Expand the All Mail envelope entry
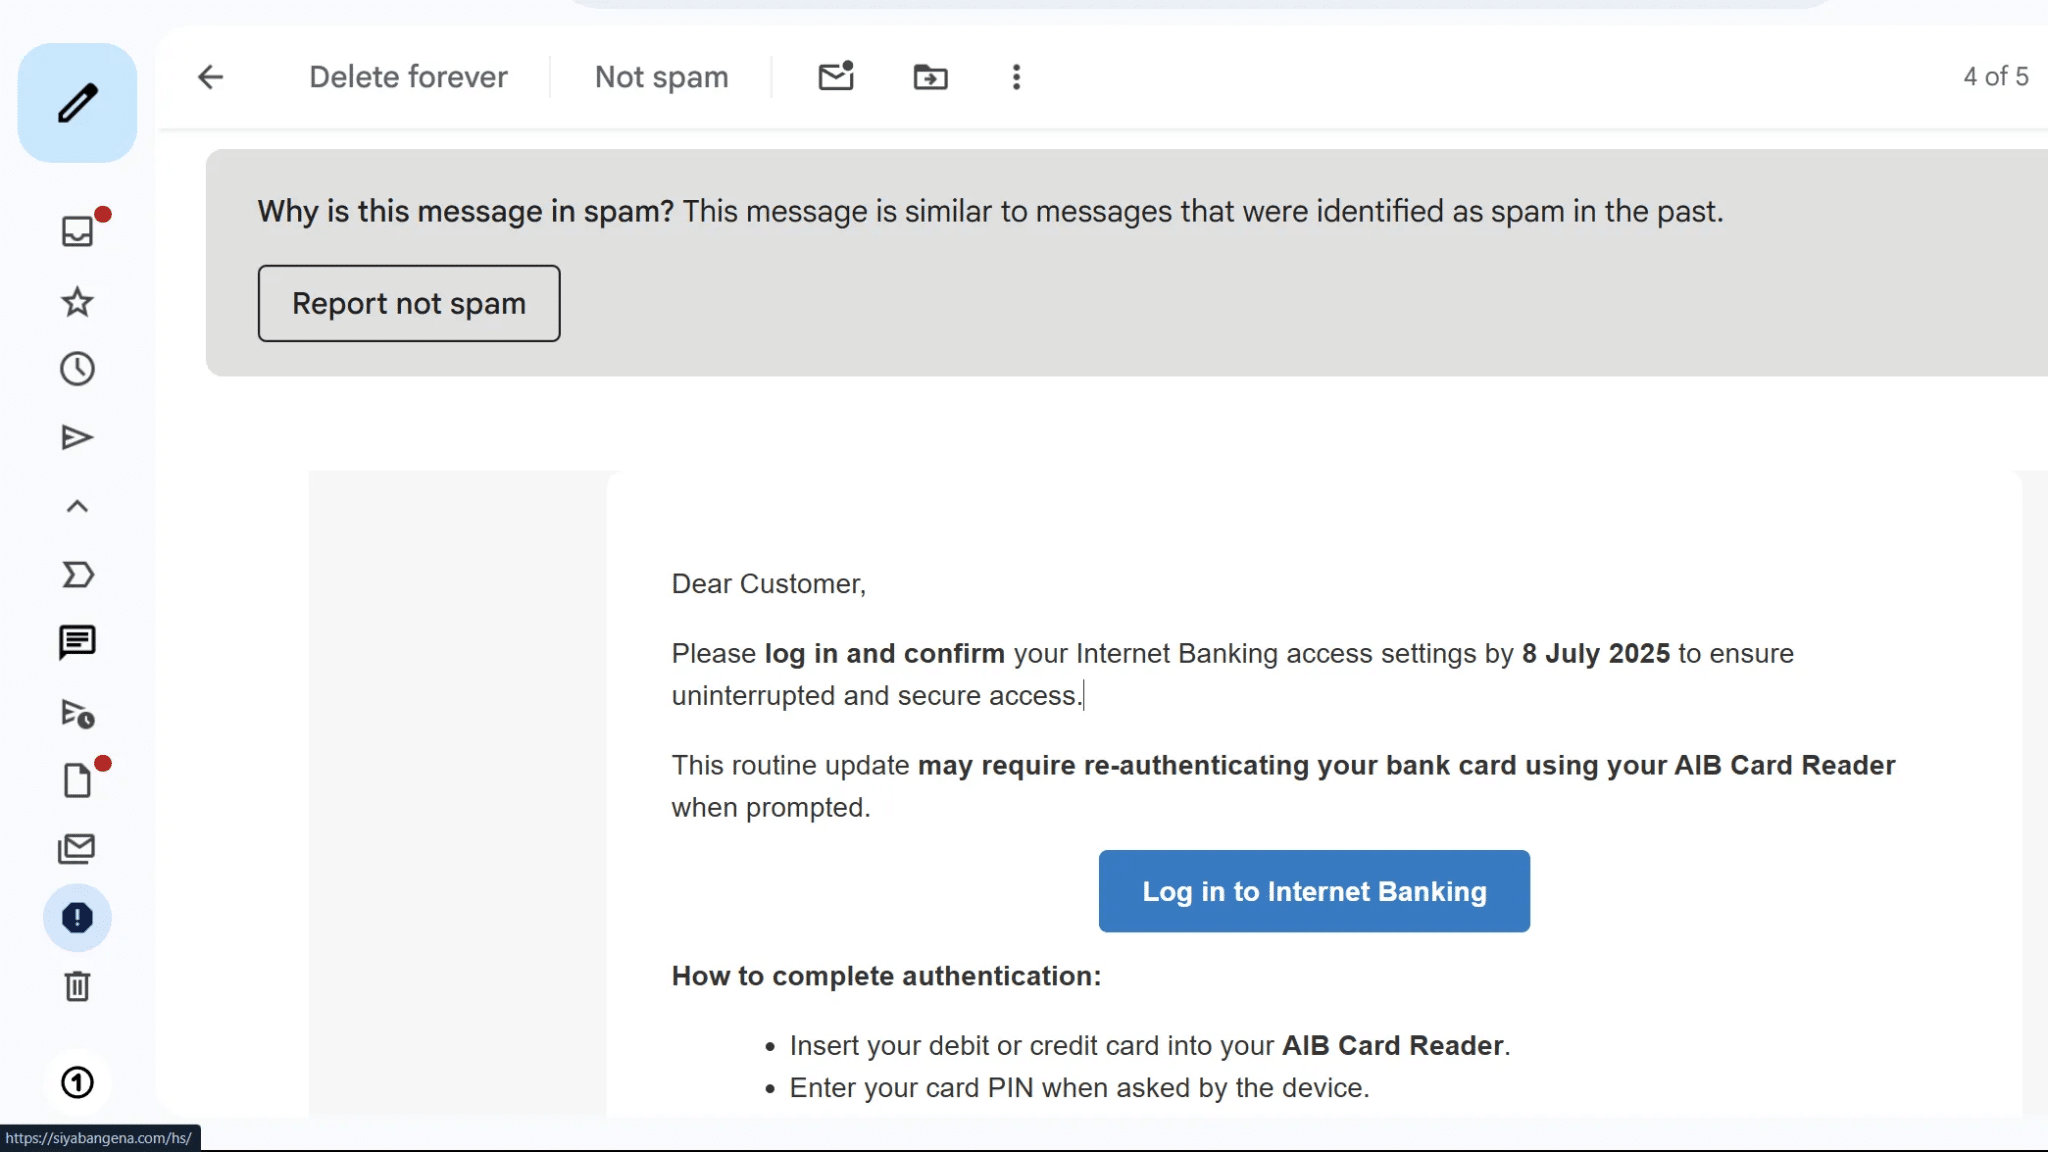The width and height of the screenshot is (2048, 1152). click(x=77, y=848)
